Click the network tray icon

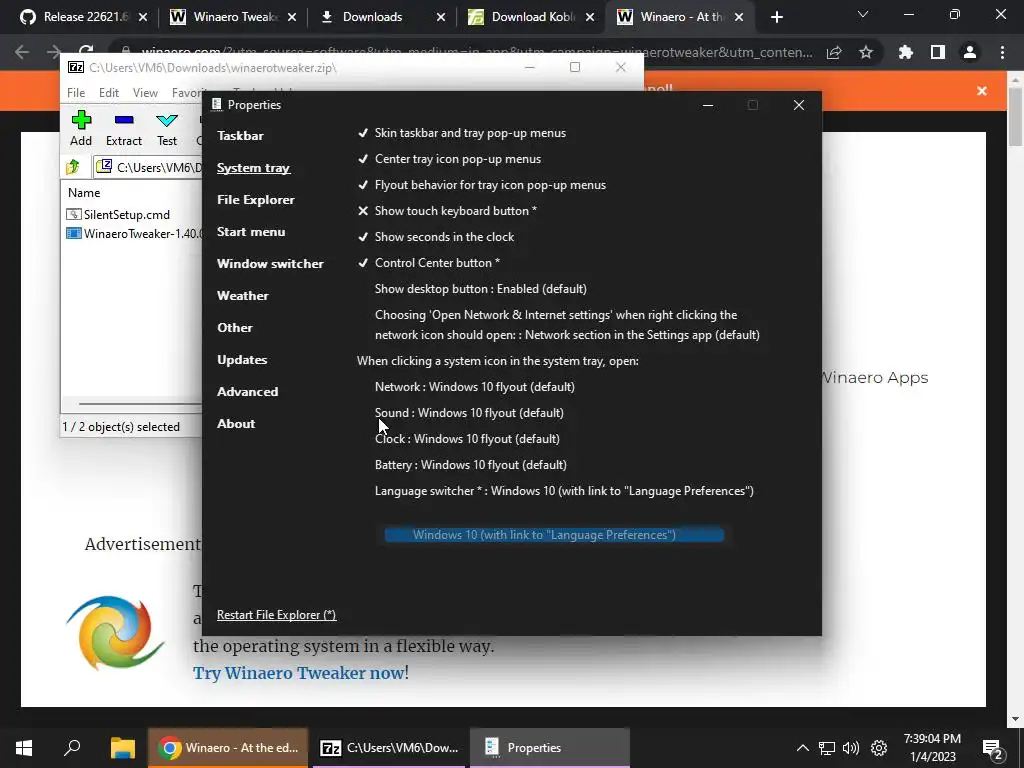[x=827, y=748]
